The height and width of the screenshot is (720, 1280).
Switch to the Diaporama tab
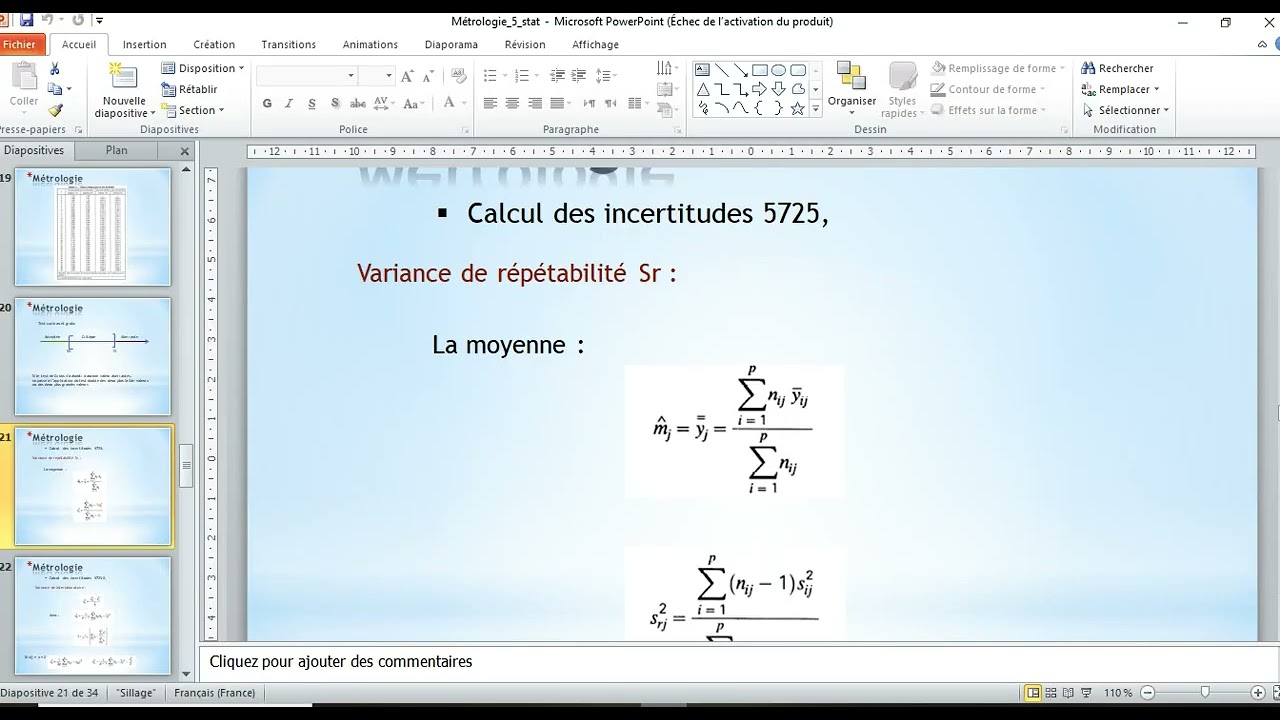click(451, 44)
